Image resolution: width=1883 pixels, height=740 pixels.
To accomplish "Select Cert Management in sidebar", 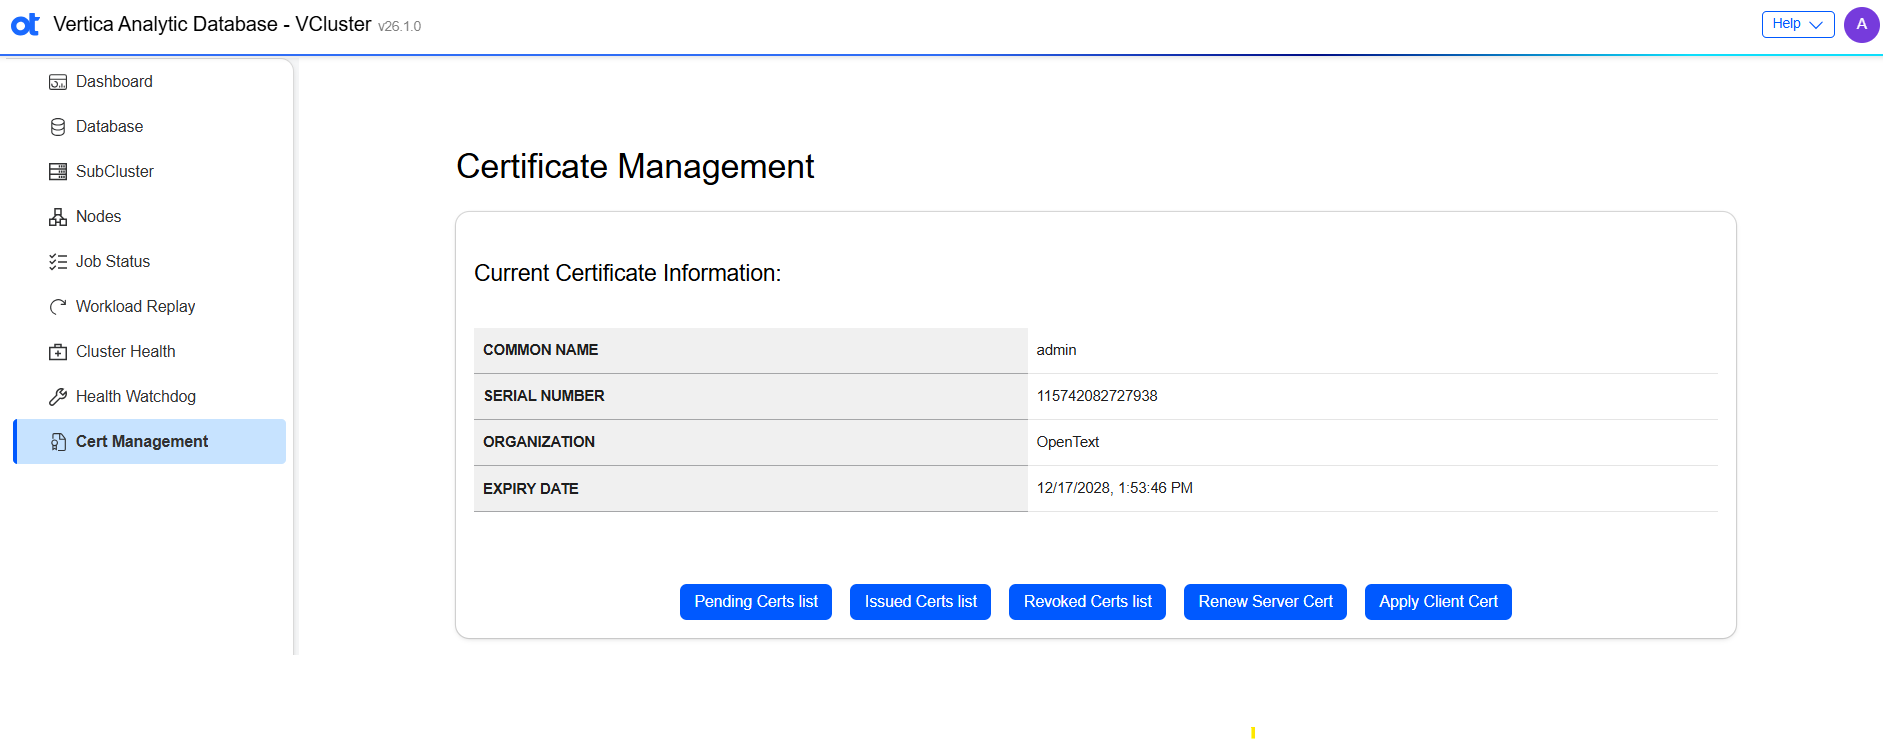I will click(x=150, y=442).
